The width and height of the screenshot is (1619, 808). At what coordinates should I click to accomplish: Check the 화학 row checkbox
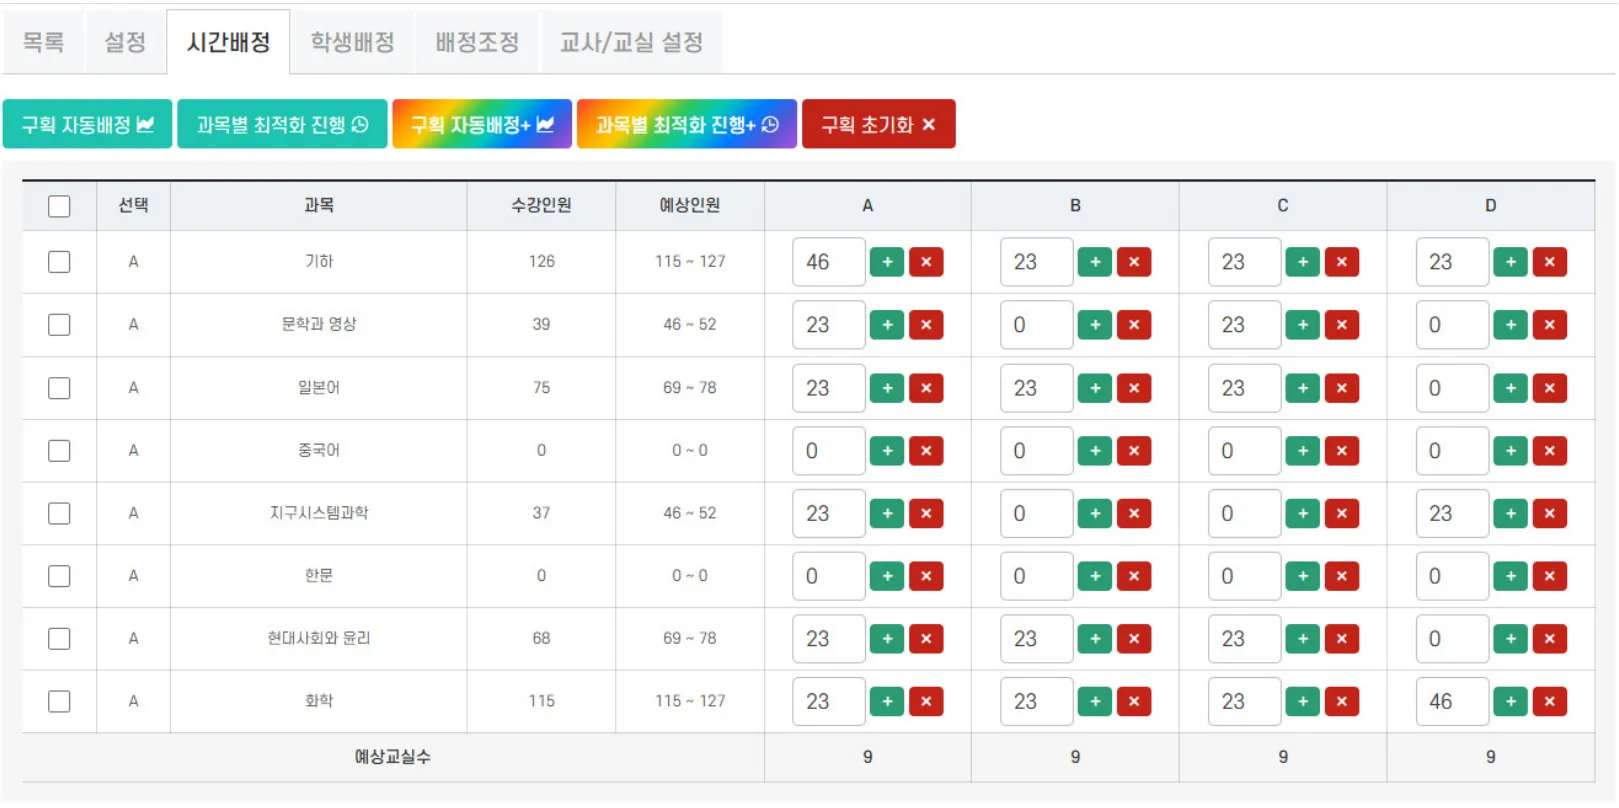tap(59, 702)
